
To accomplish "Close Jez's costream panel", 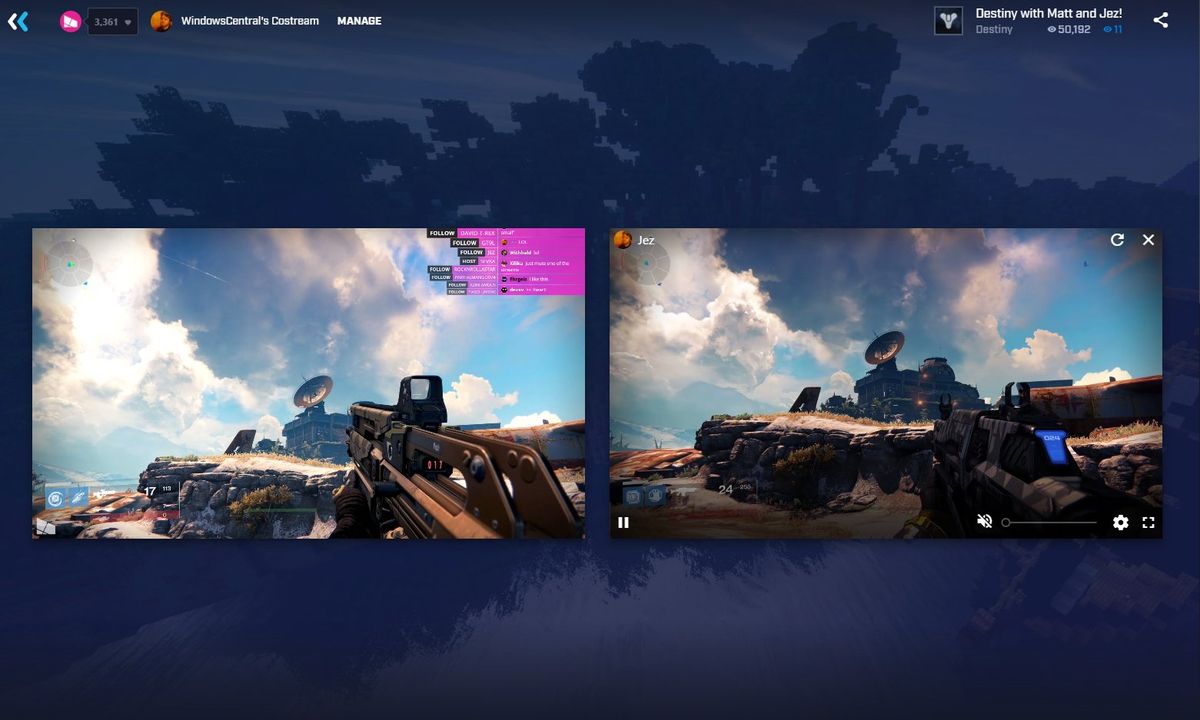I will (x=1148, y=240).
